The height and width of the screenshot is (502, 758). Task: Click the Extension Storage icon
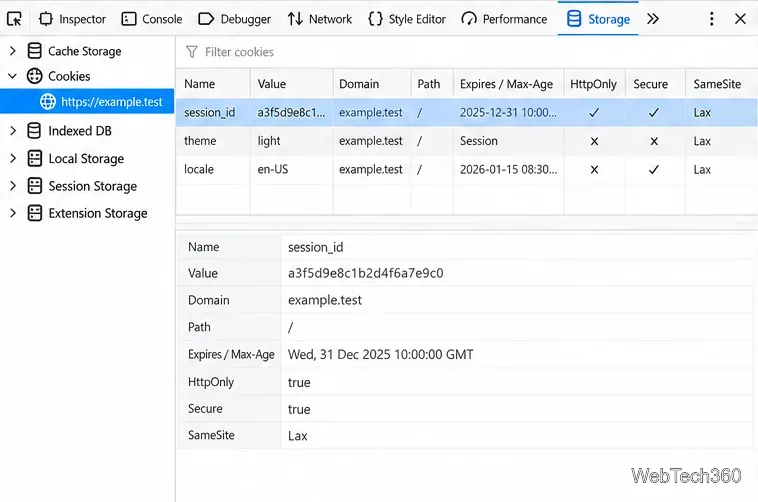pos(34,213)
